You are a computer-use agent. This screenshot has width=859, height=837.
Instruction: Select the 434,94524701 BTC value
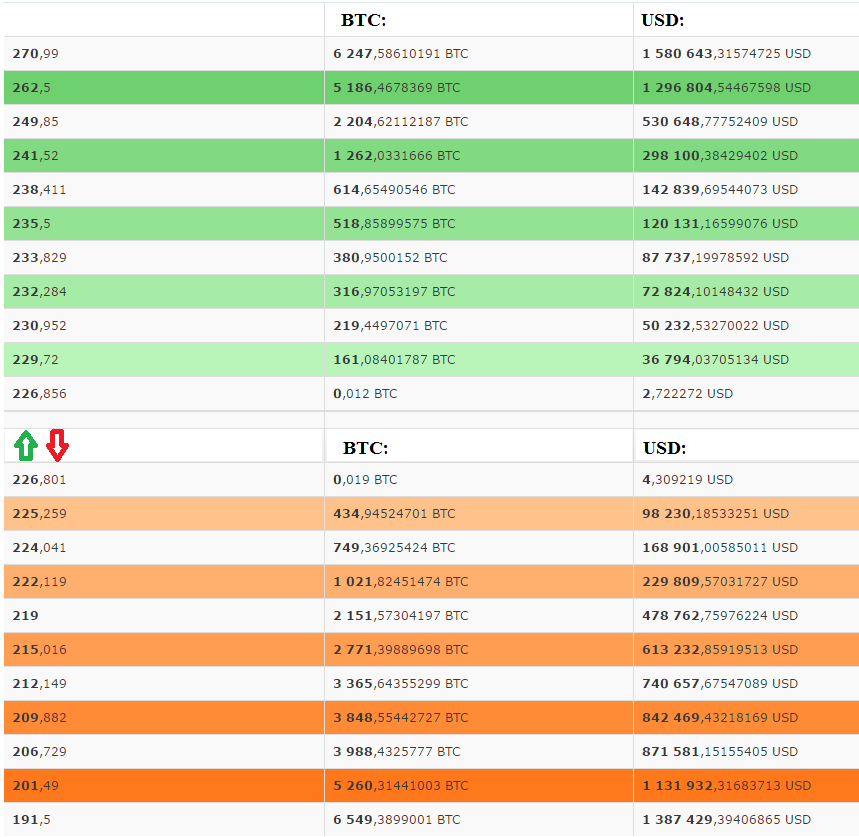click(x=394, y=513)
